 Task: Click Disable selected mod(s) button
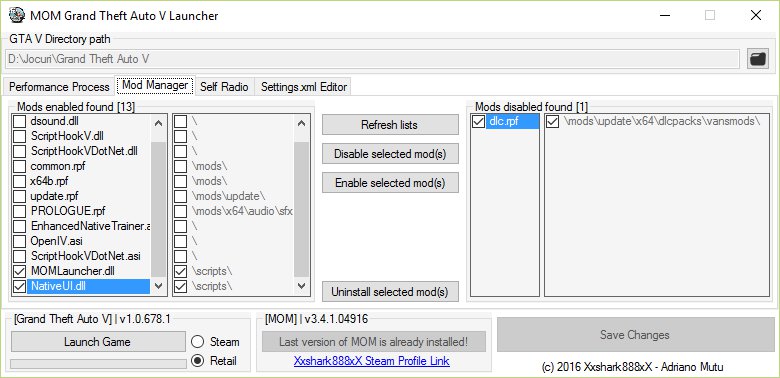(x=390, y=154)
